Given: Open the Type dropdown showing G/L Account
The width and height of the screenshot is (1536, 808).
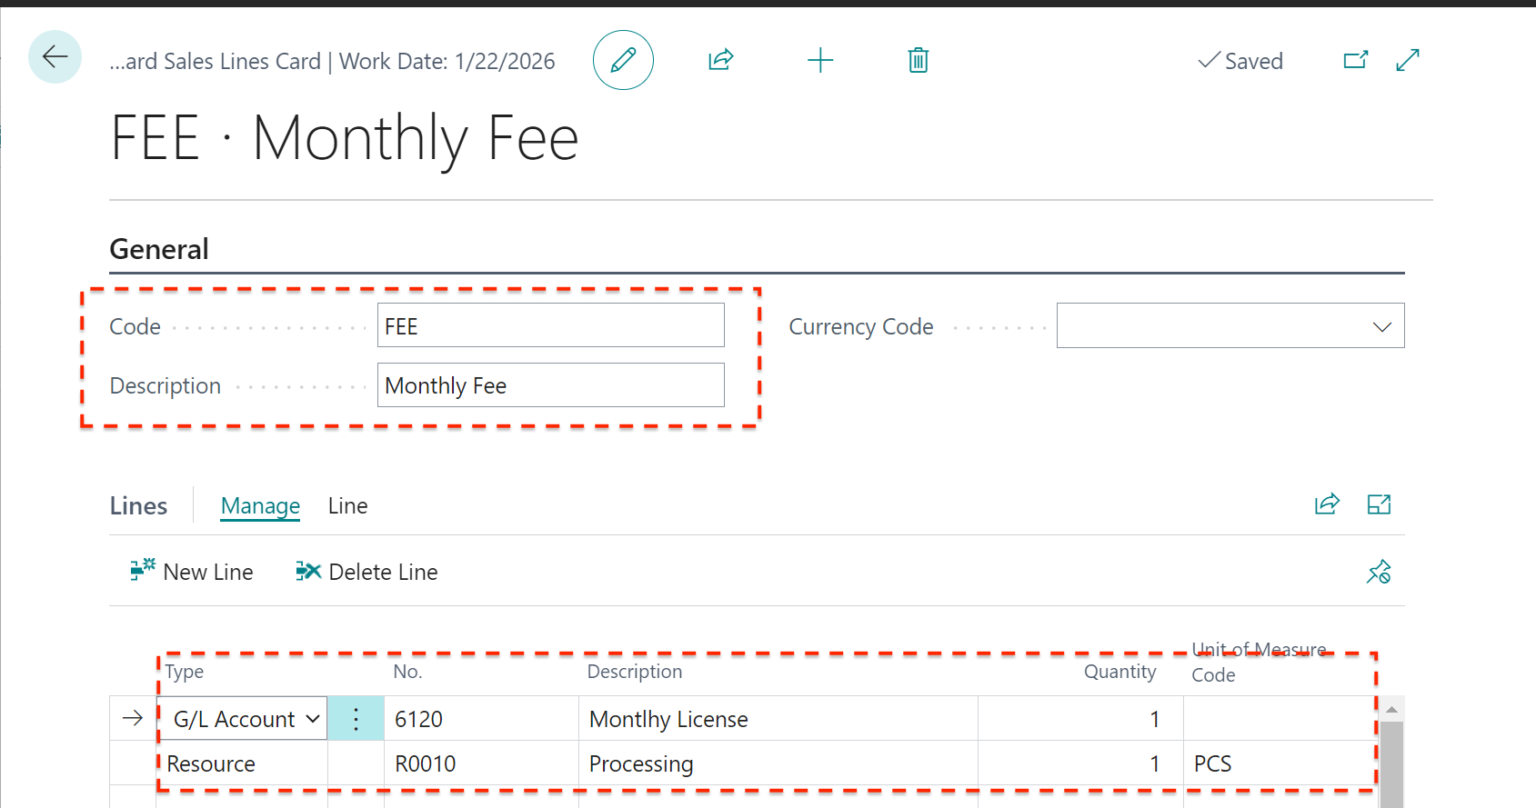Looking at the screenshot, I should tap(312, 718).
